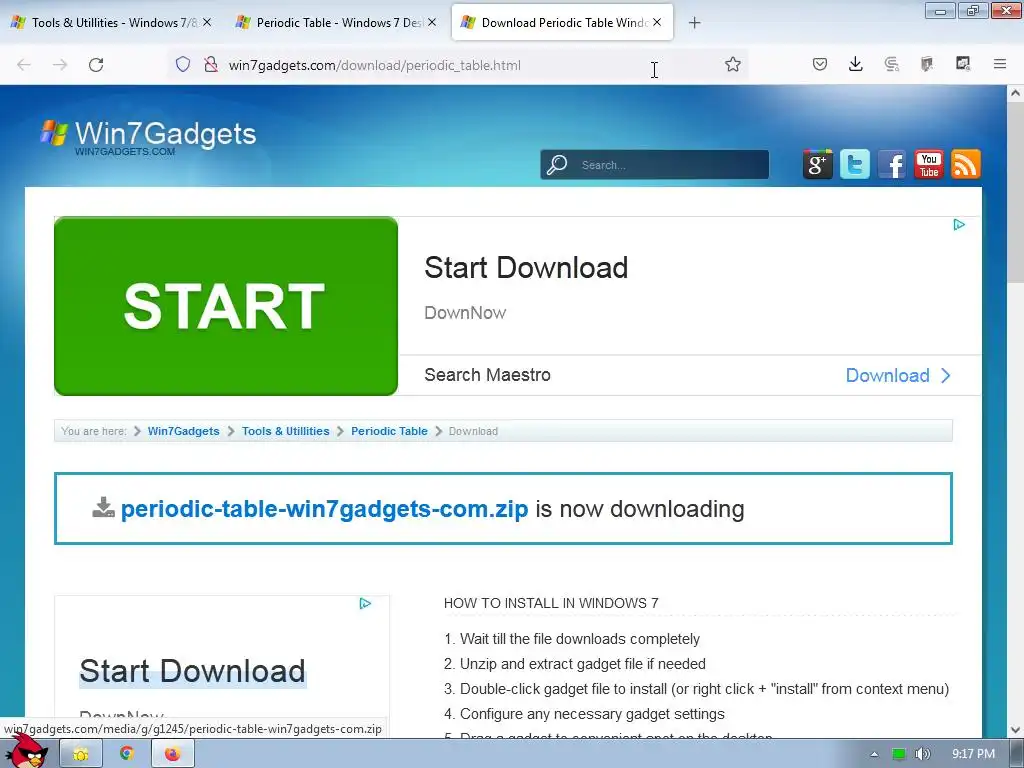Close the Periodic Table tab
This screenshot has height=768, width=1024.
[x=432, y=22]
